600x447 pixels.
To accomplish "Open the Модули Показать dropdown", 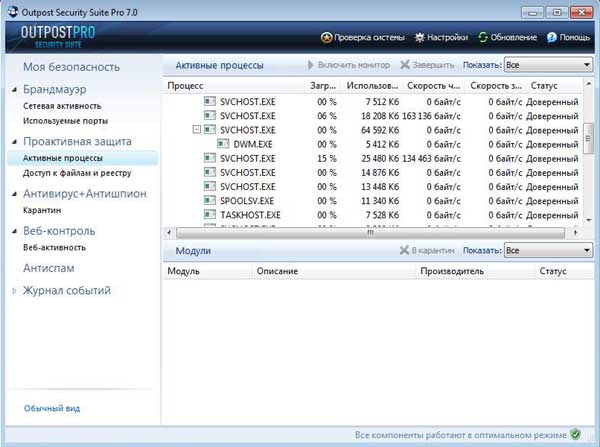I will [548, 251].
